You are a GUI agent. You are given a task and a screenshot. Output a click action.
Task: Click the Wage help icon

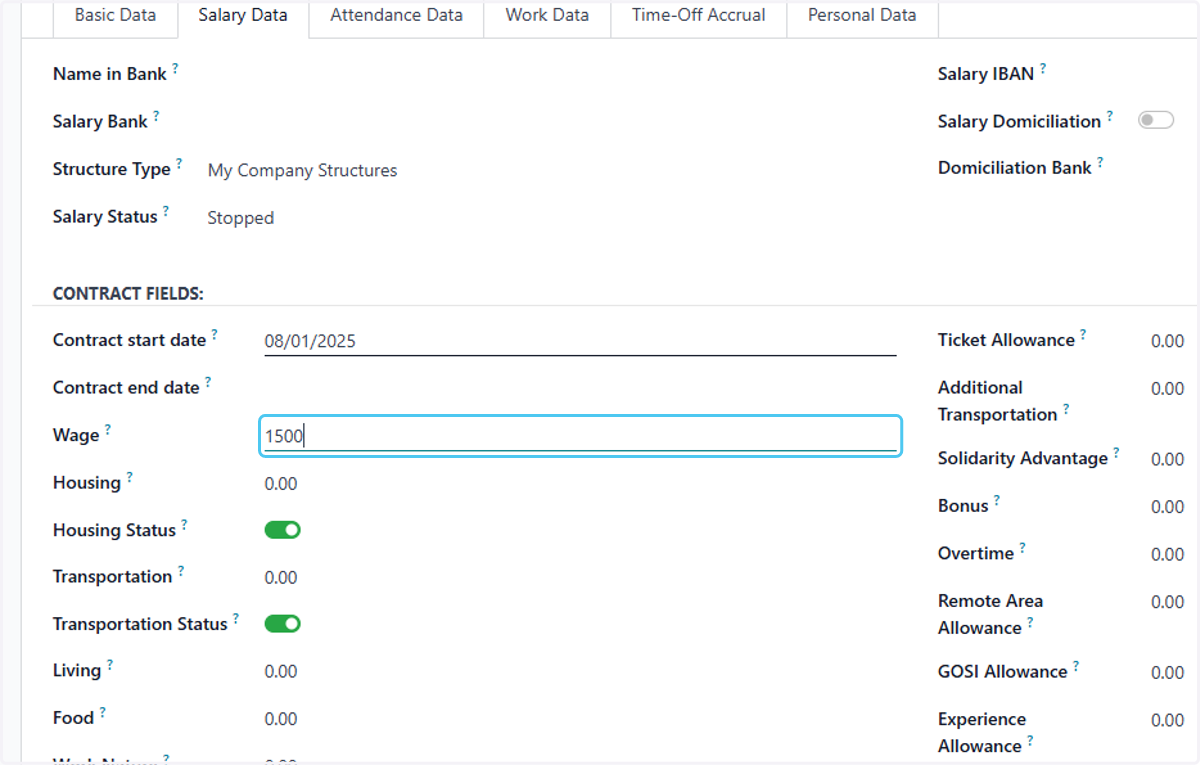point(108,429)
